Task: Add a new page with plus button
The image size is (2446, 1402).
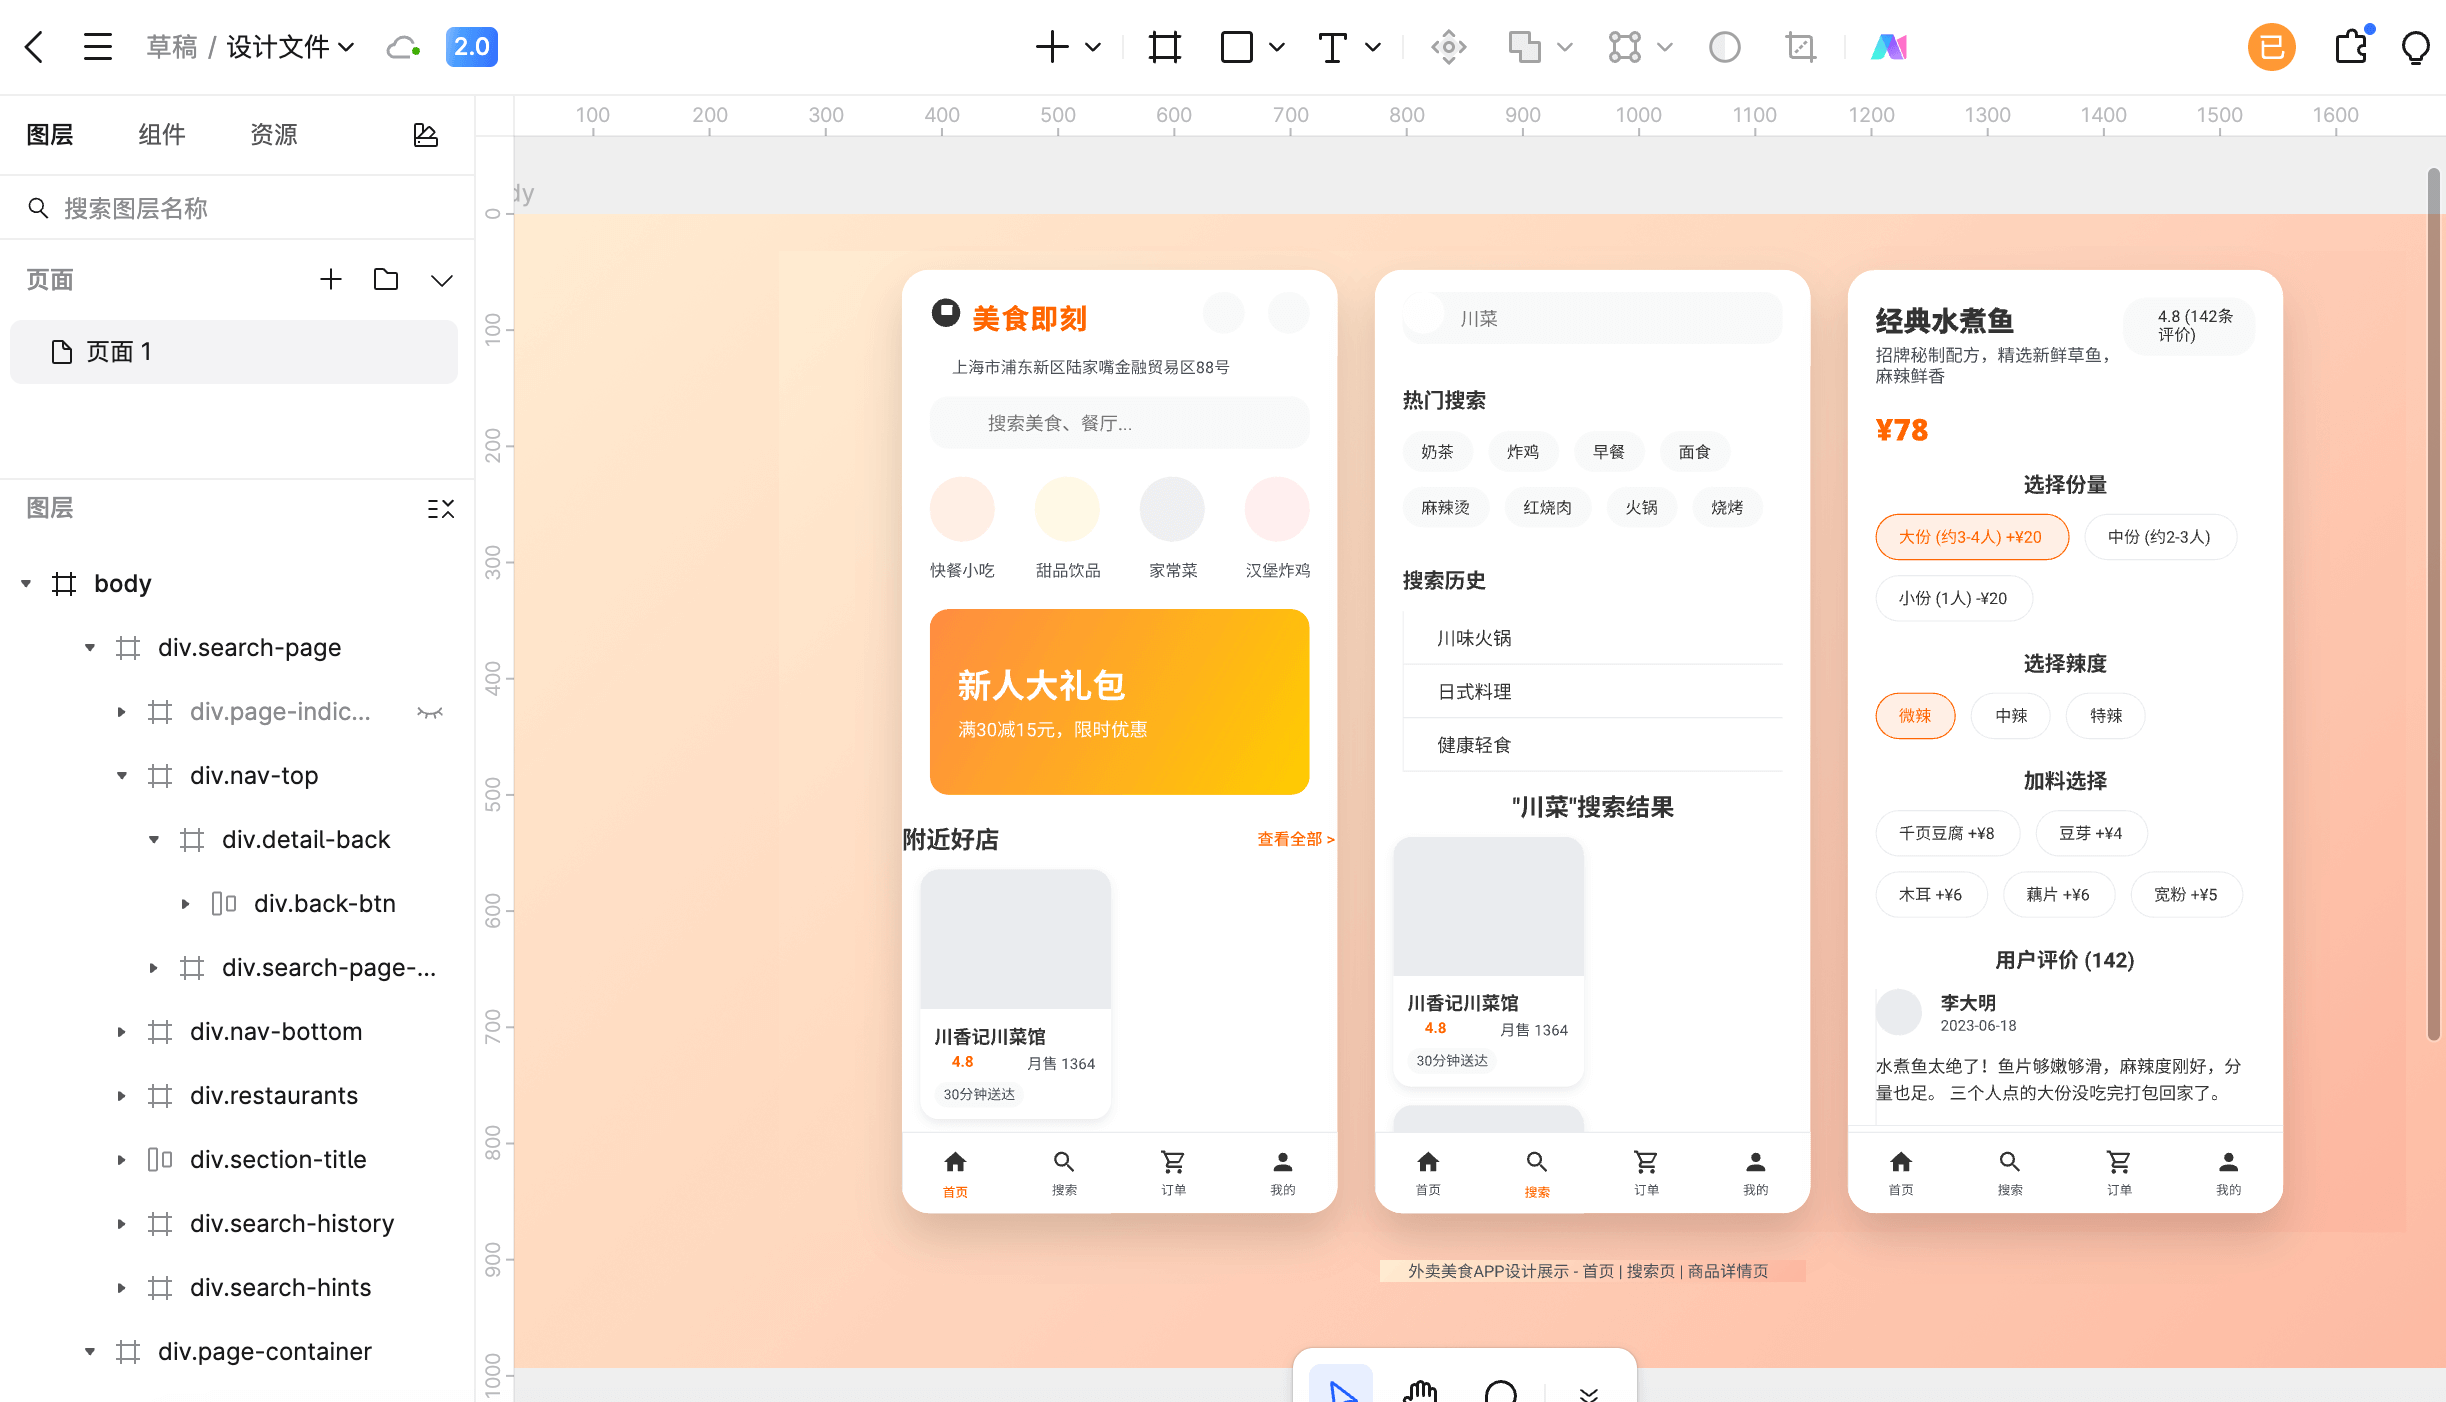Action: (330, 280)
